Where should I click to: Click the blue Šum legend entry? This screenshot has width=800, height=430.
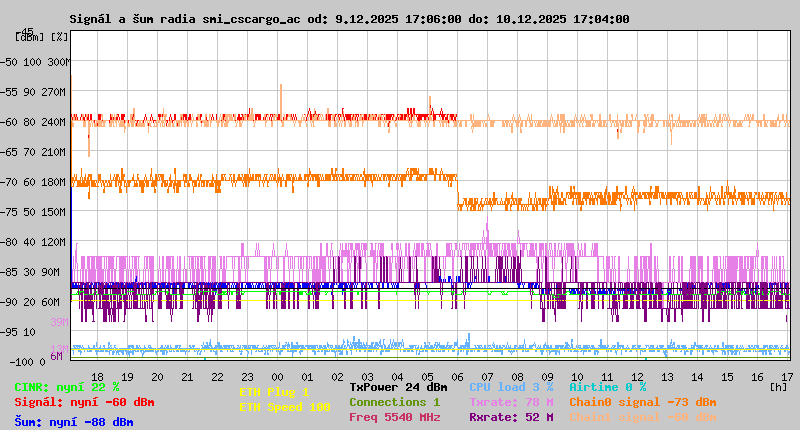74,422
